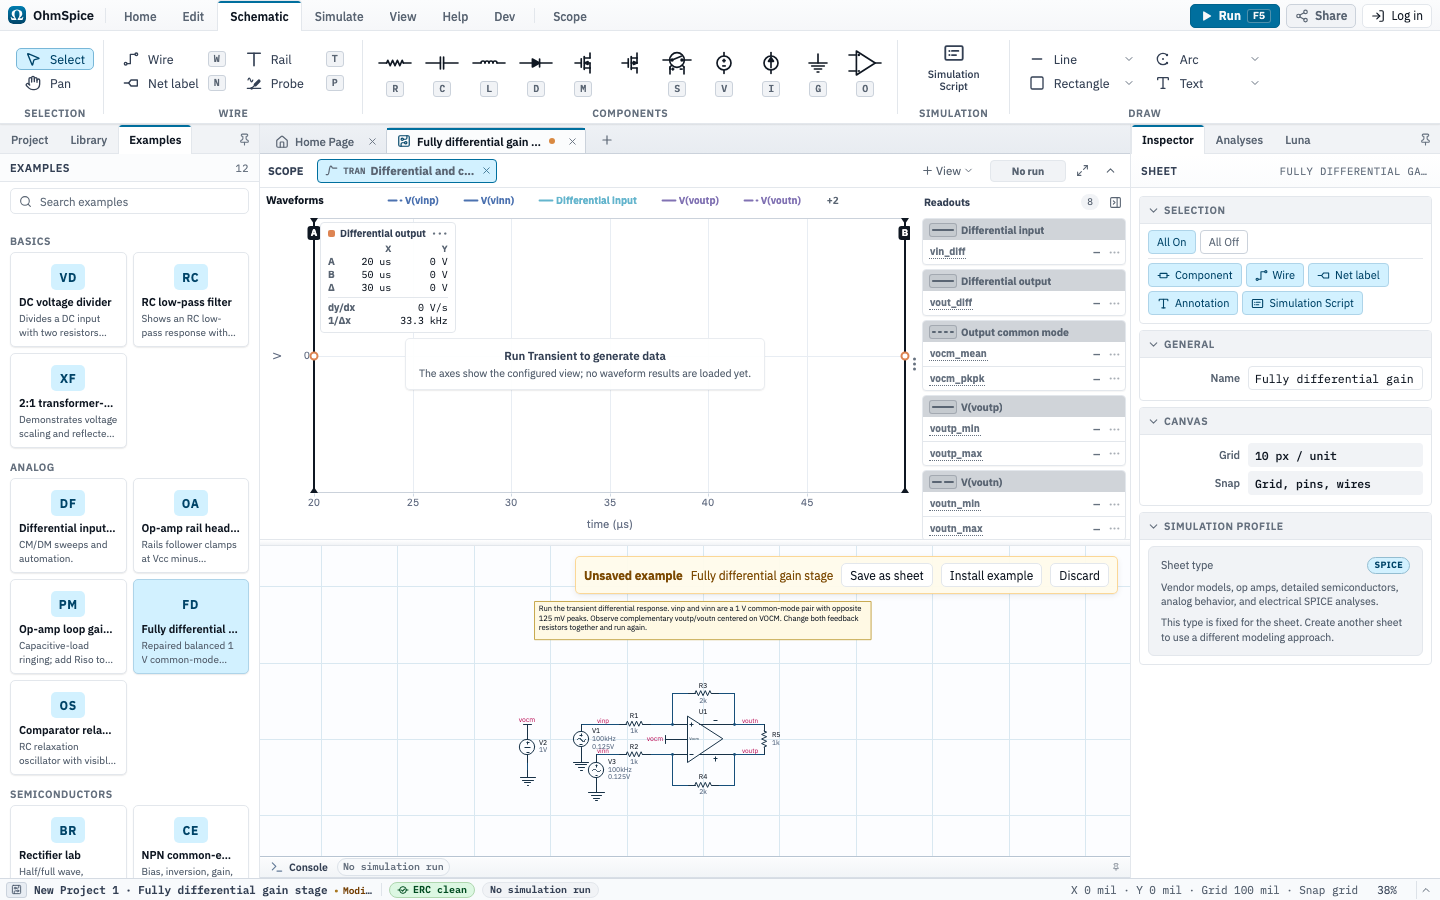Toggle the Net label selection filter
Screen dimensions: 1440x900
click(1348, 275)
